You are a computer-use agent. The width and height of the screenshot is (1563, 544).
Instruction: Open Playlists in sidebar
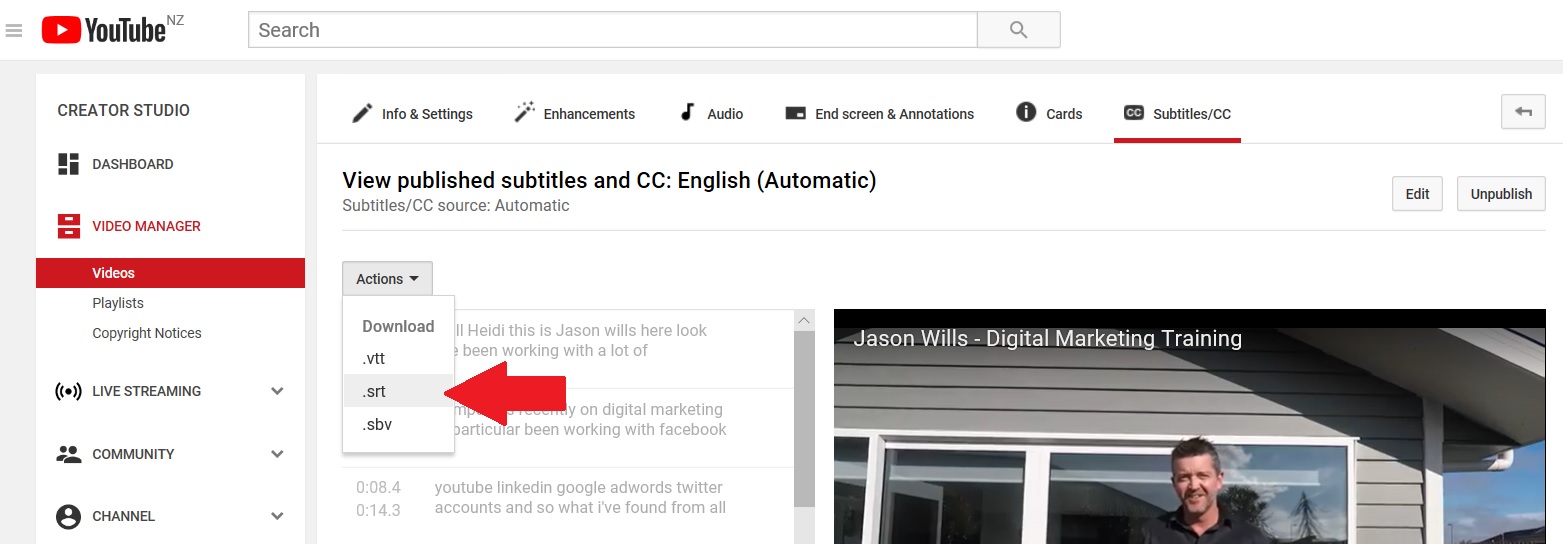coord(118,303)
